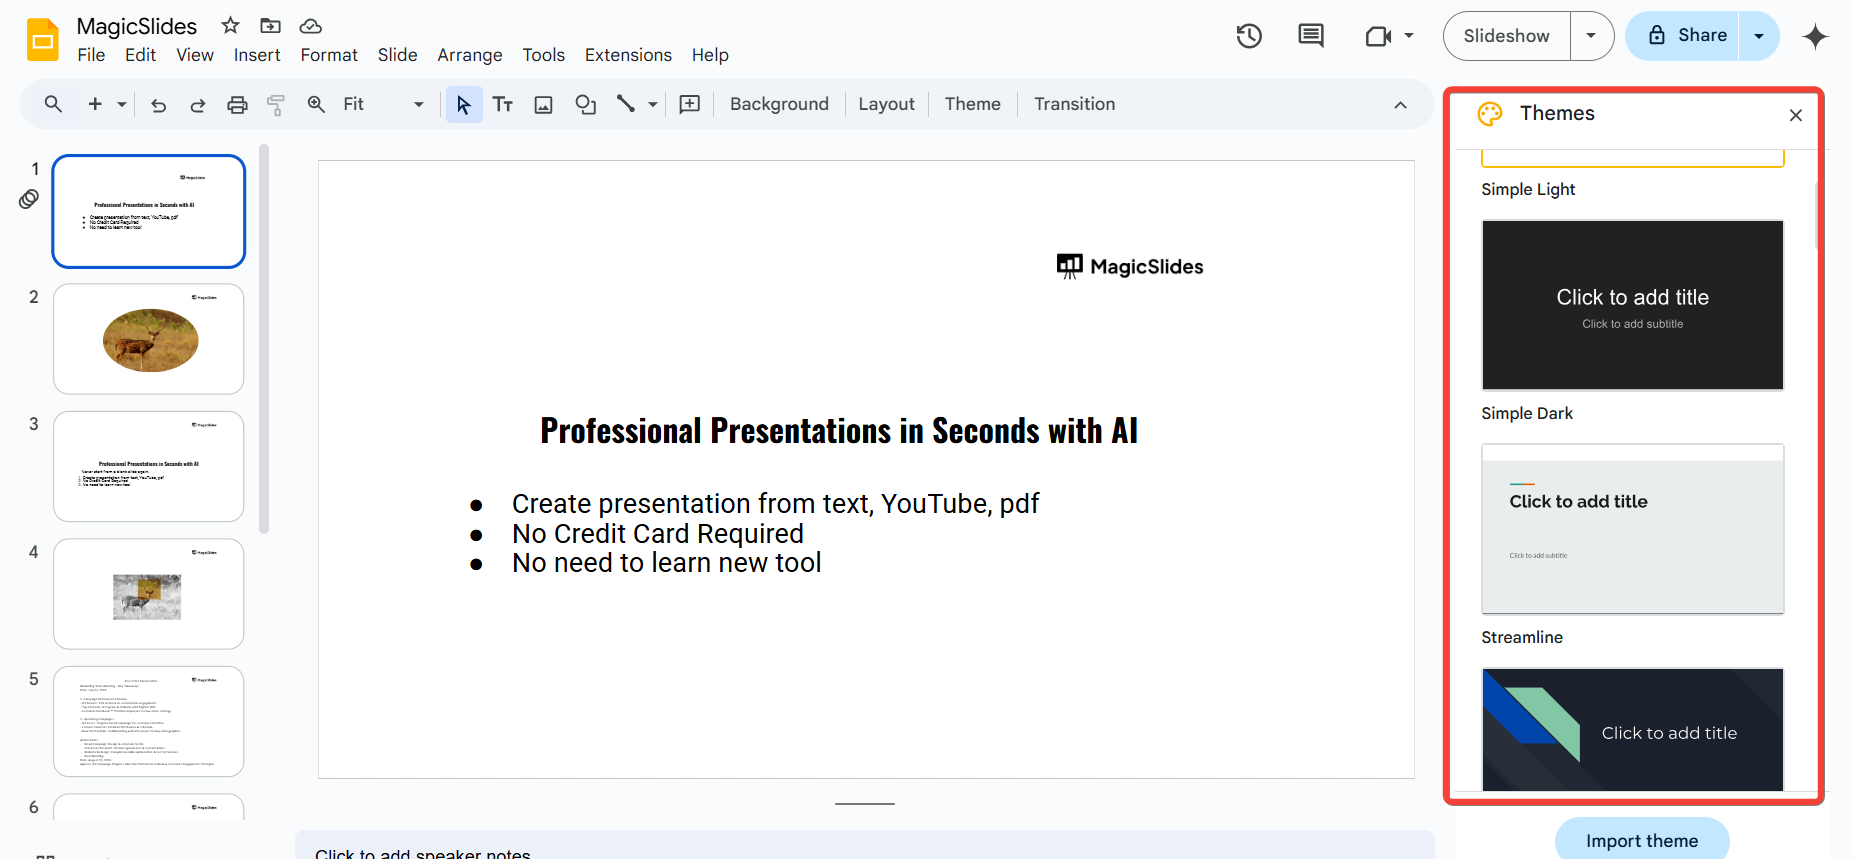Click the Move to folder icon

coord(270,25)
